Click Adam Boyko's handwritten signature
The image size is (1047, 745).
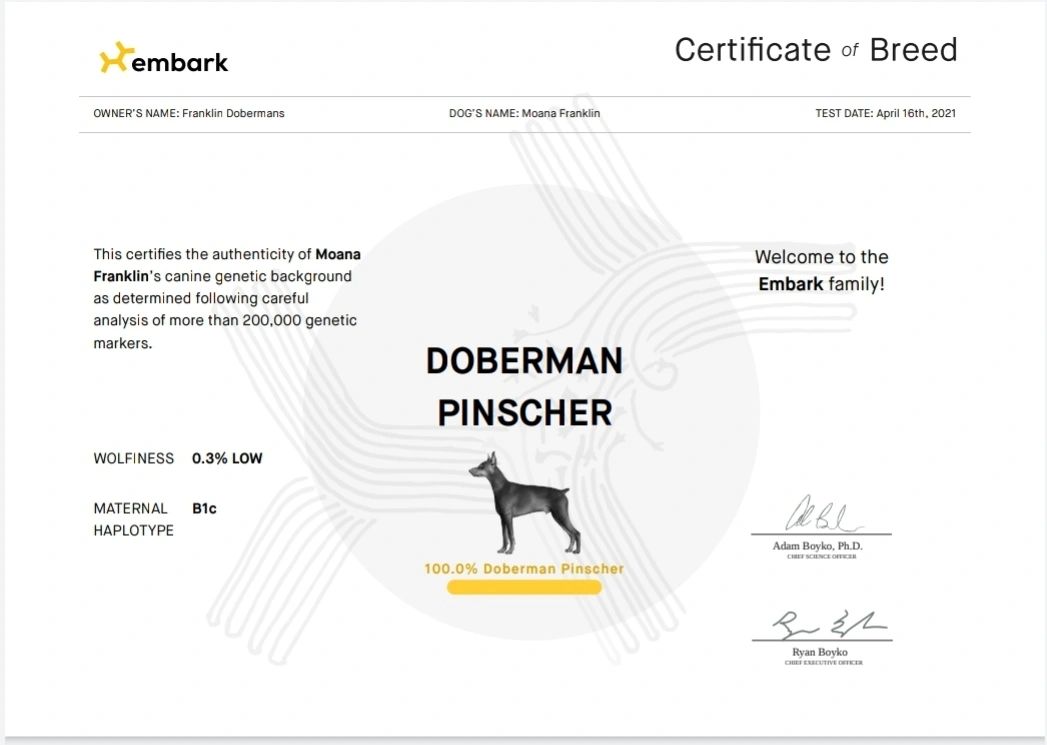[x=819, y=518]
